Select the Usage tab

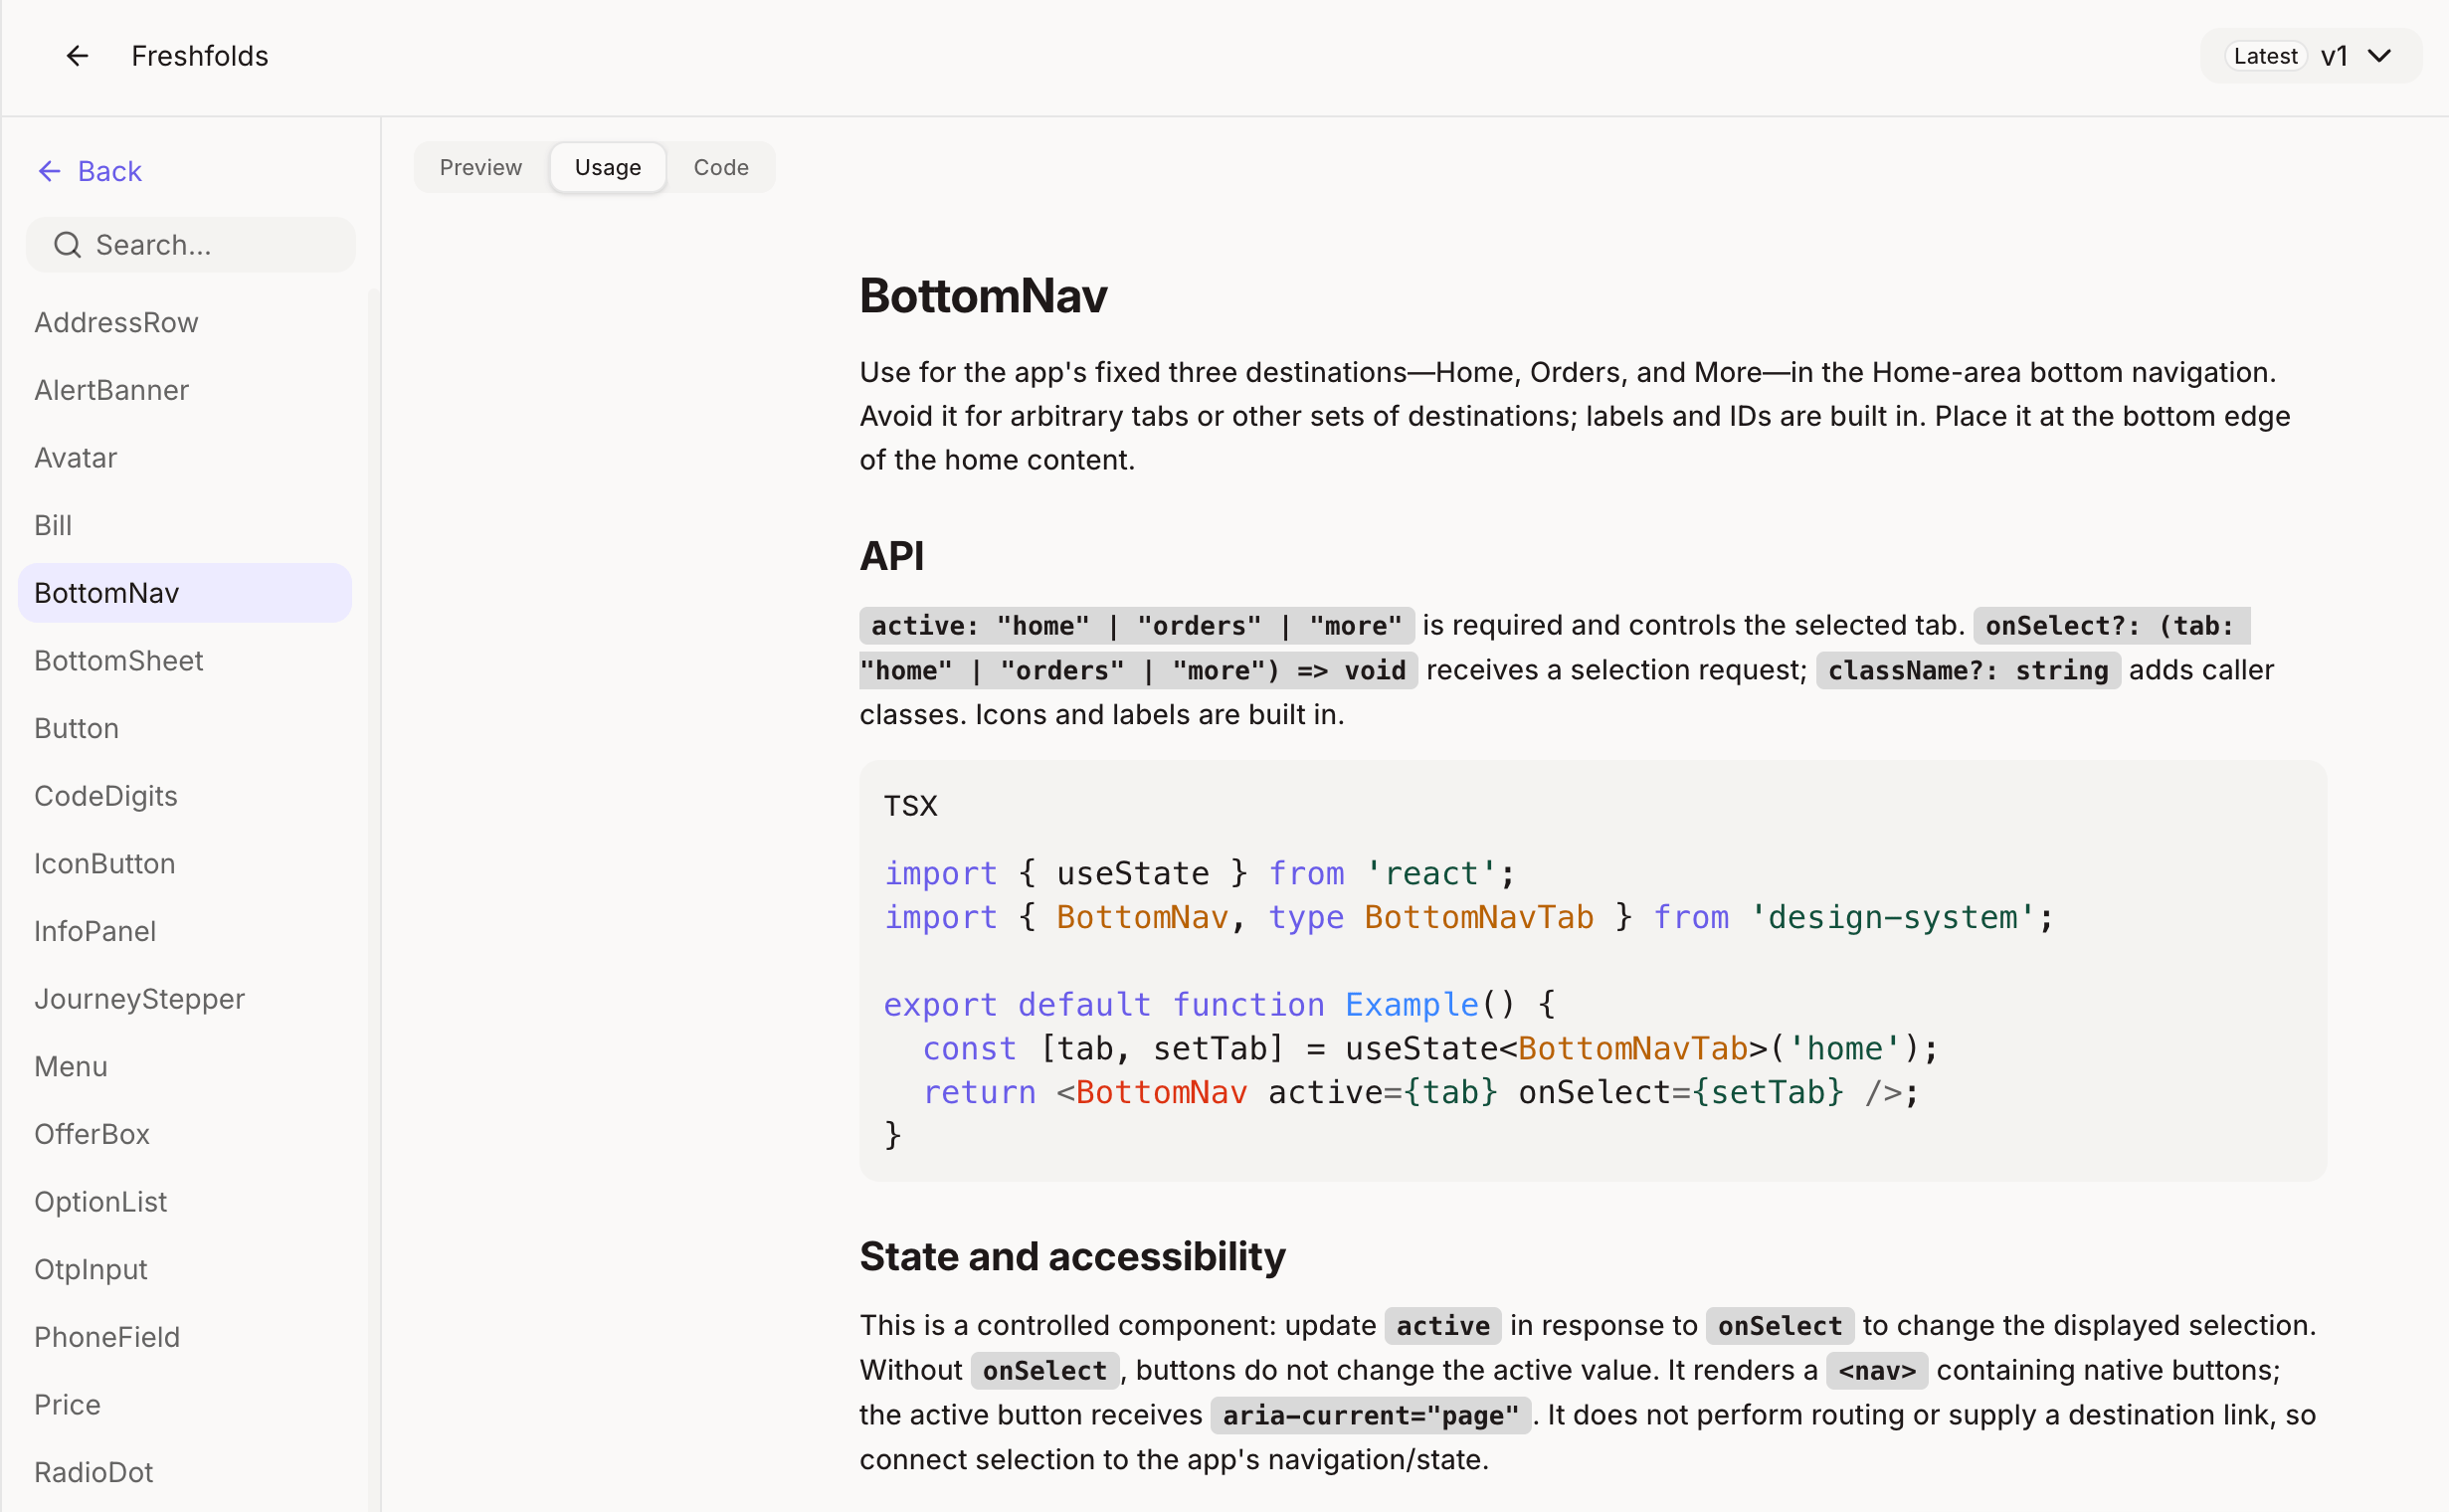608,167
